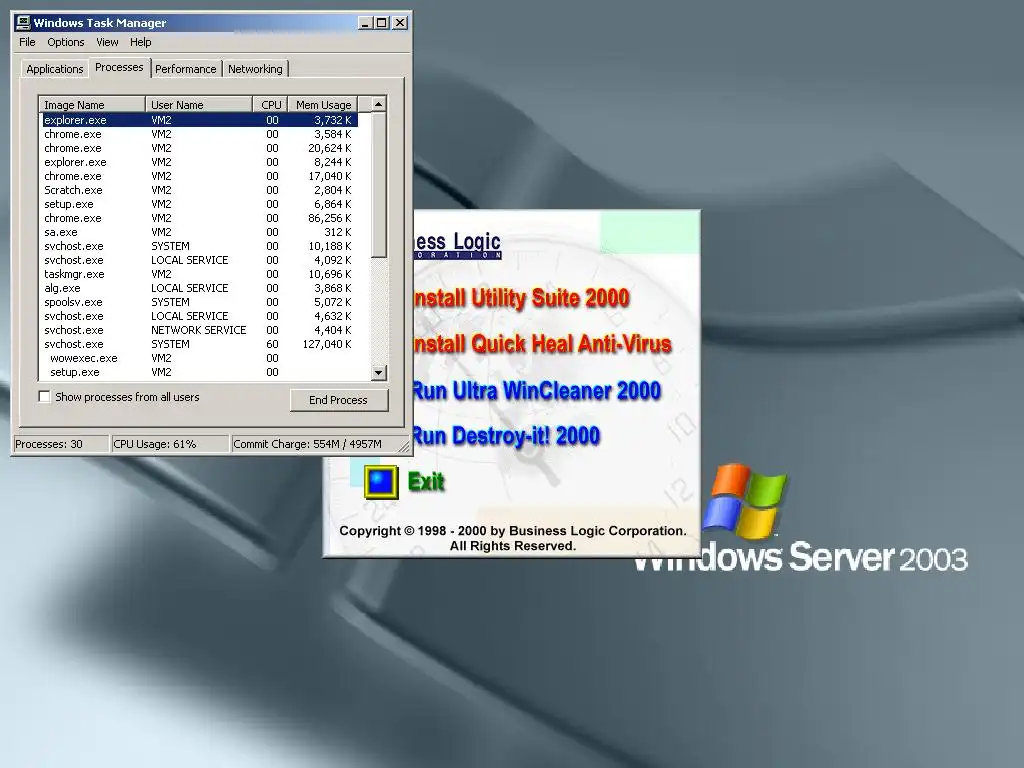Select chrome.exe row using 20,624 K

[x=199, y=148]
